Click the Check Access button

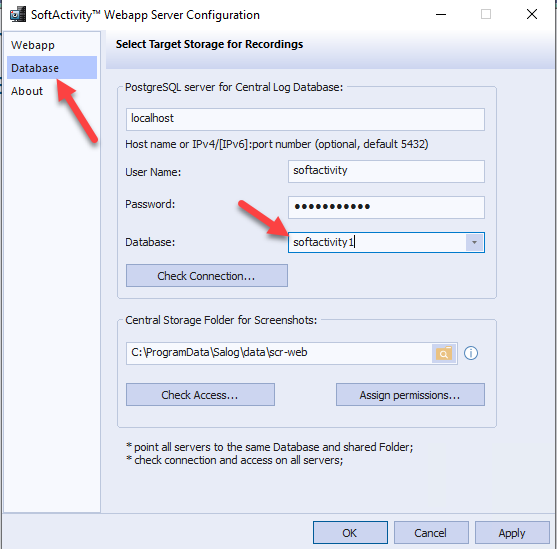tap(200, 394)
